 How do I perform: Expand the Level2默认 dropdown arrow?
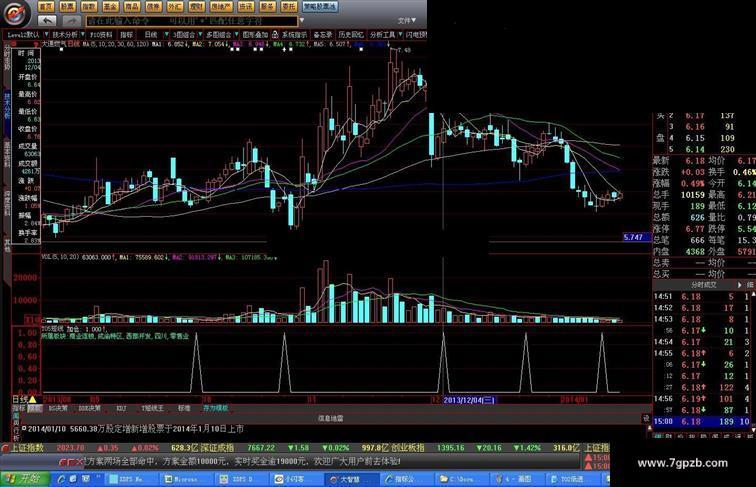coord(46,35)
